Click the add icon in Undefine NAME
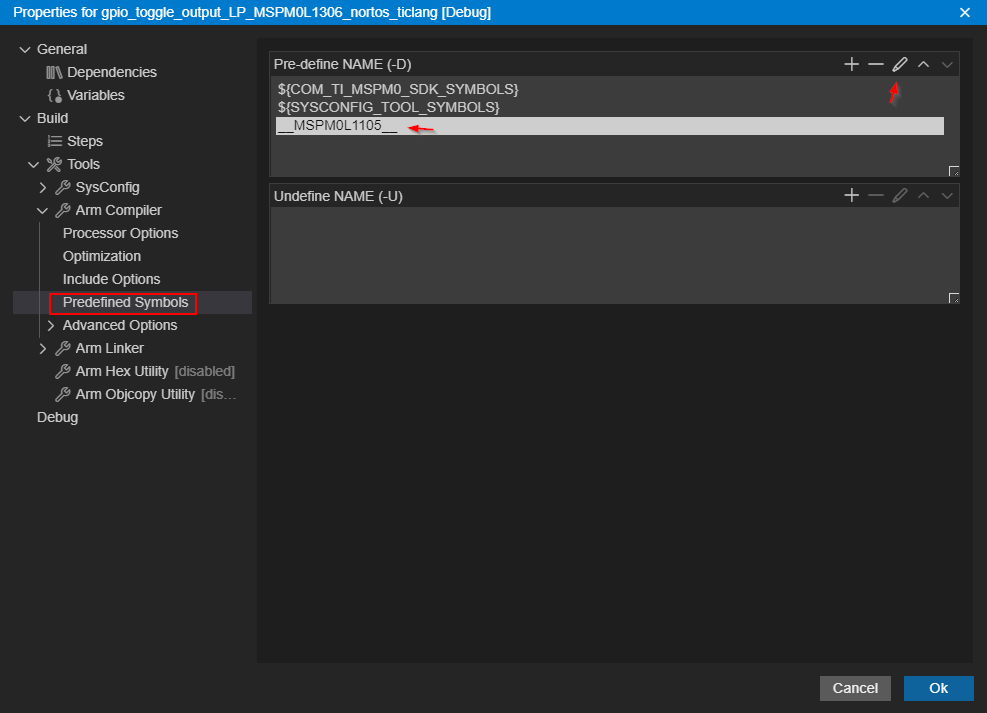987x713 pixels. [851, 196]
